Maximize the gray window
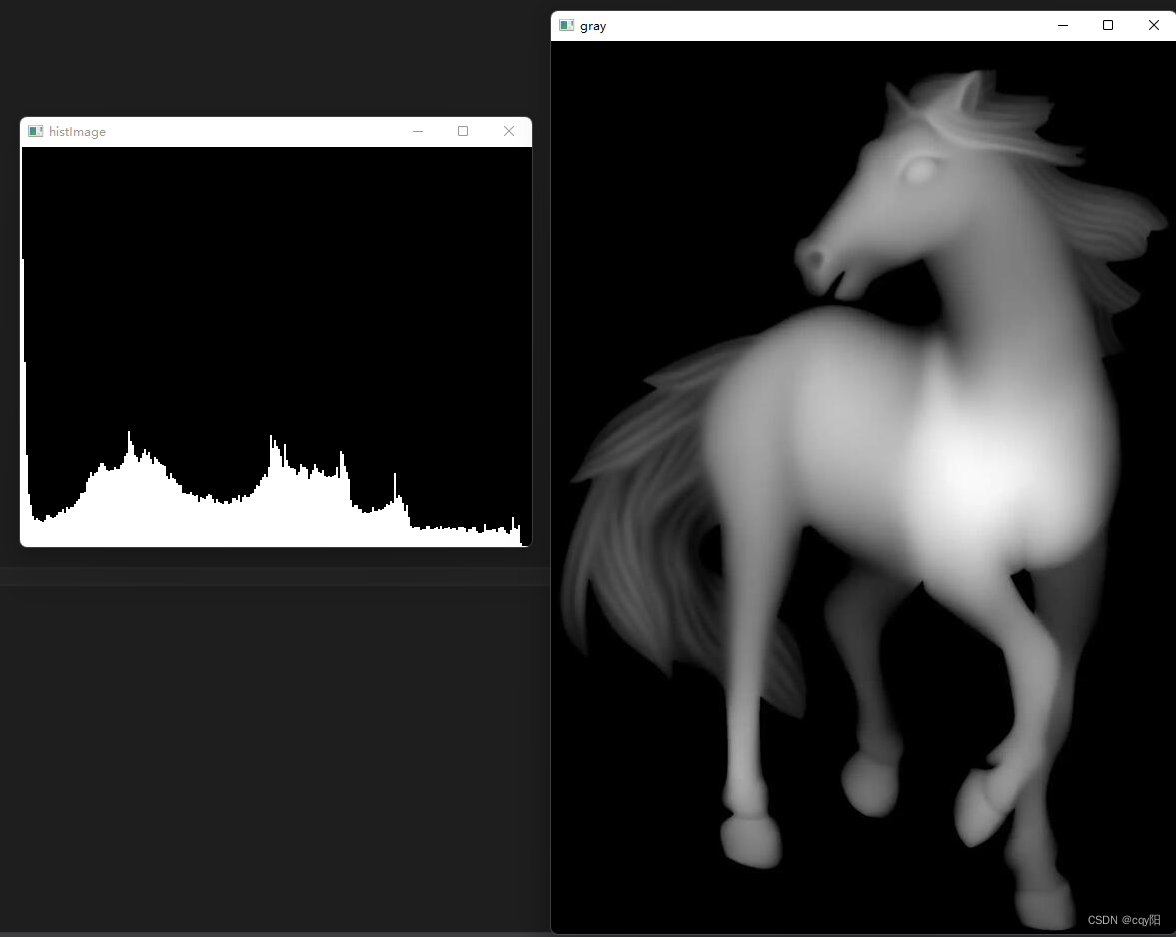1176x937 pixels. (1108, 25)
